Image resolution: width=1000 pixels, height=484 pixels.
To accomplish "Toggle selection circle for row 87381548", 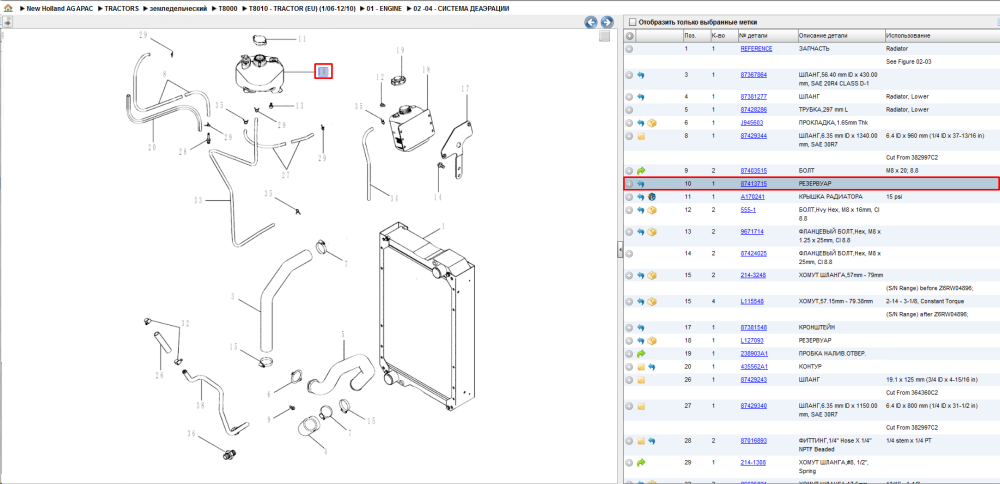I will click(629, 328).
